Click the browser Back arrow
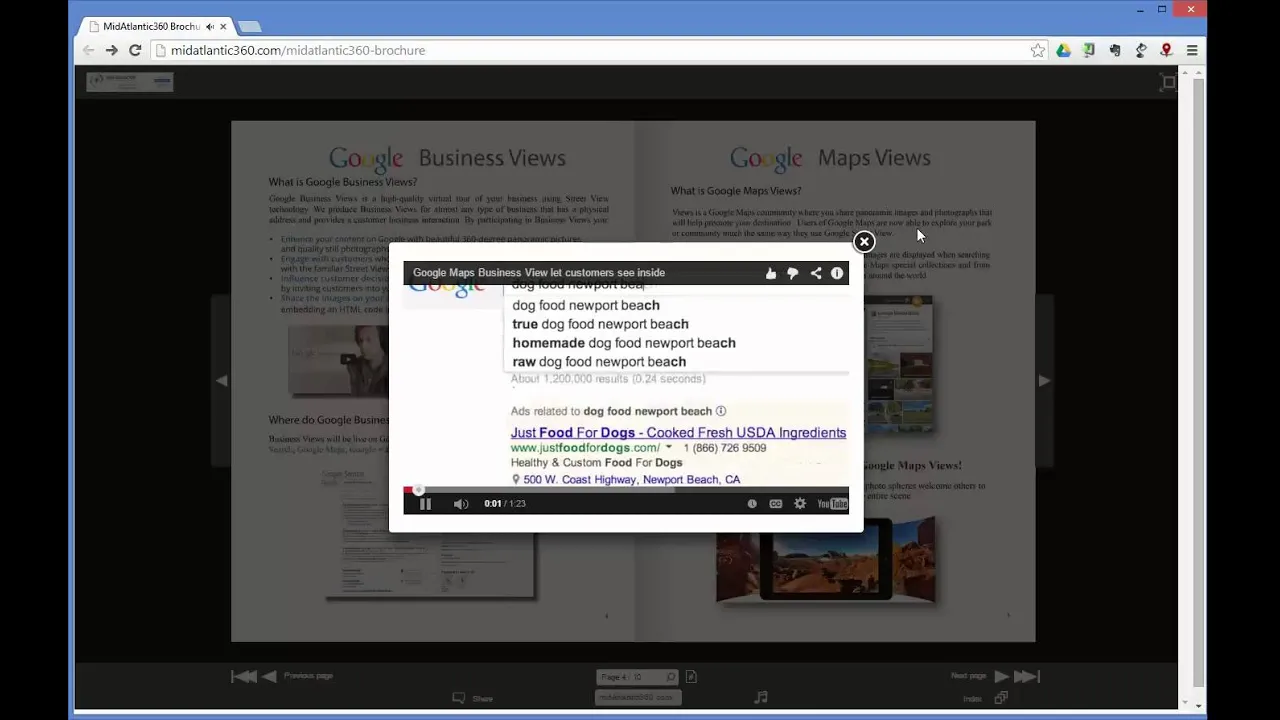This screenshot has height=720, width=1280. coord(88,50)
